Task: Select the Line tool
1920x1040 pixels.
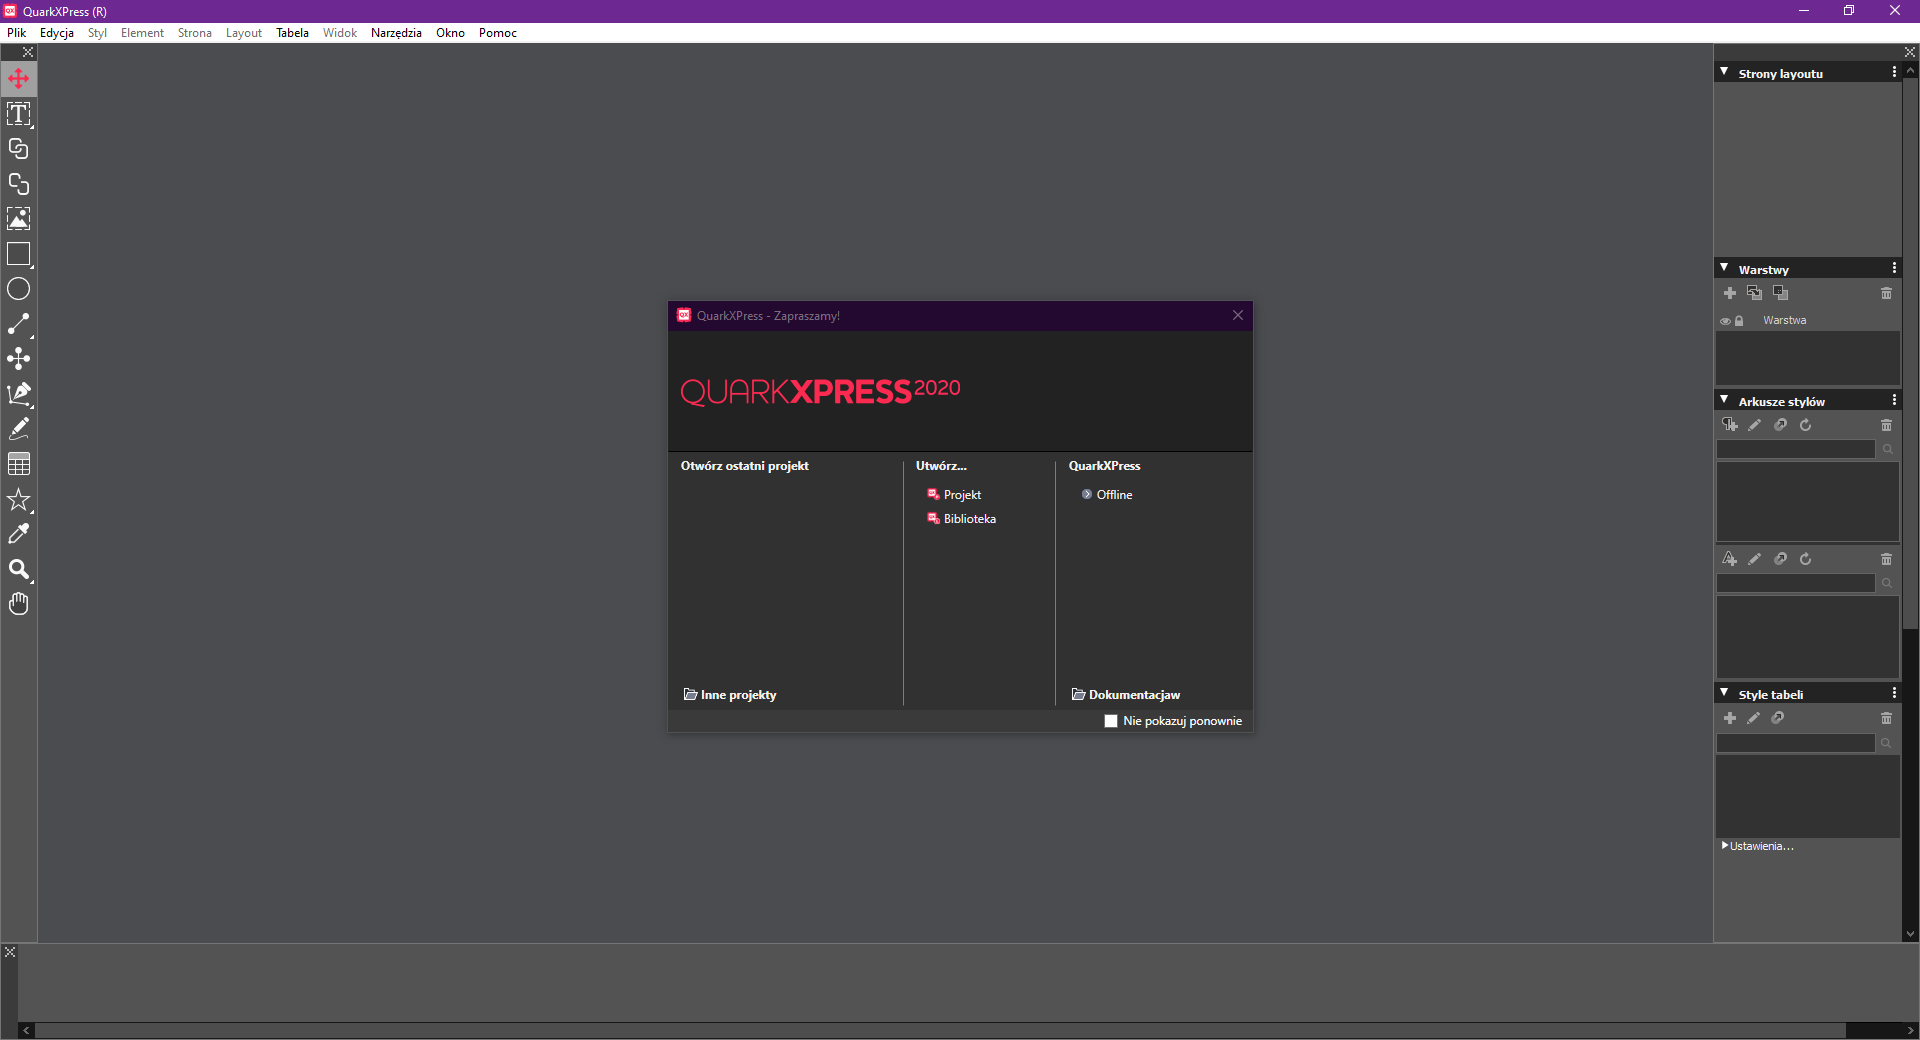Action: pos(19,324)
